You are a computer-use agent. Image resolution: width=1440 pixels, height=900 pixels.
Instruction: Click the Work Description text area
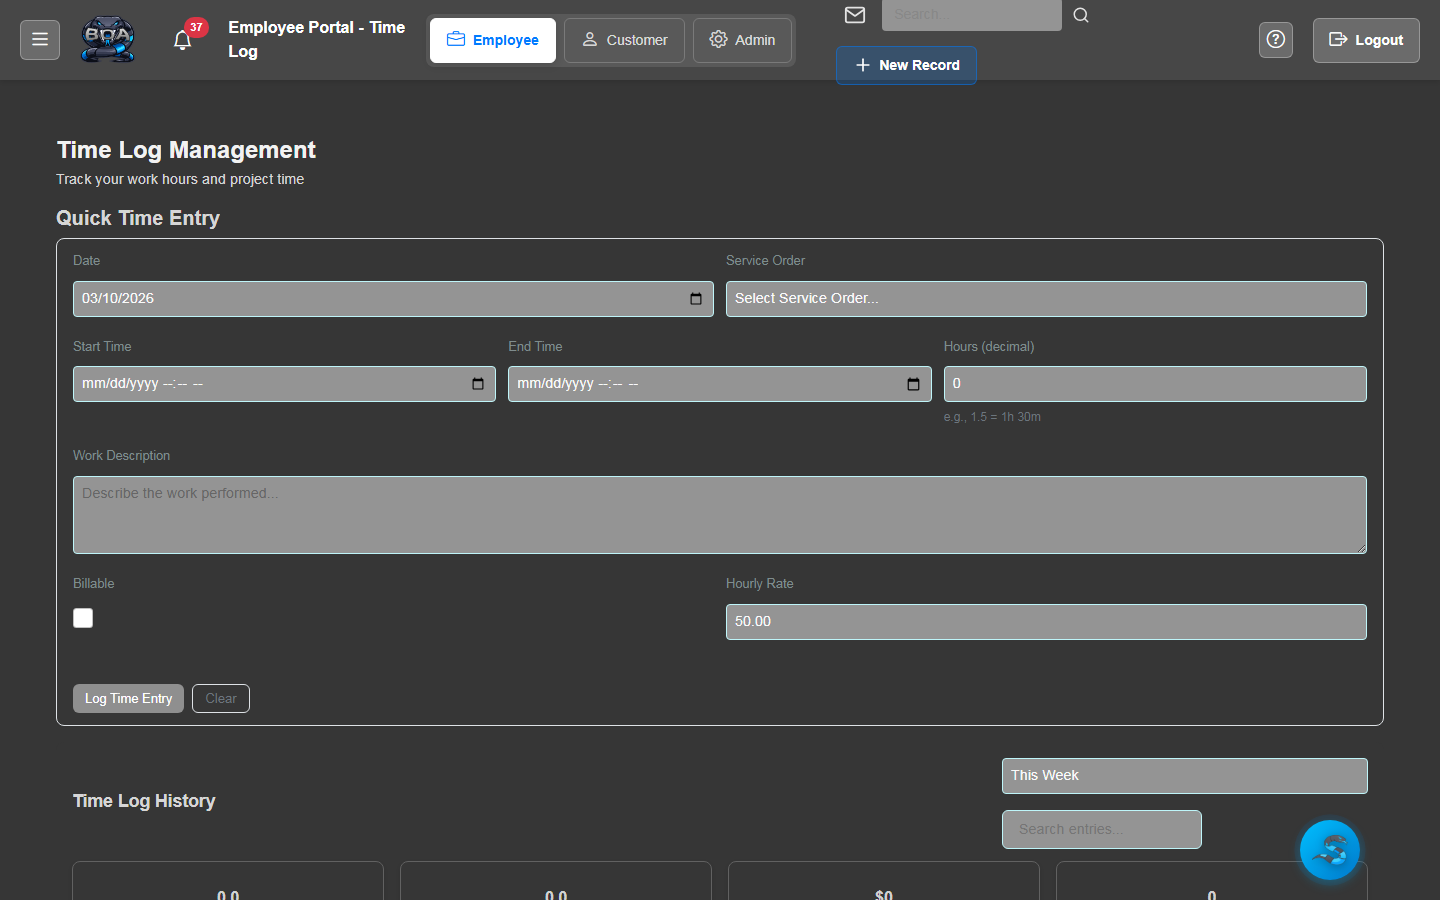click(x=719, y=515)
